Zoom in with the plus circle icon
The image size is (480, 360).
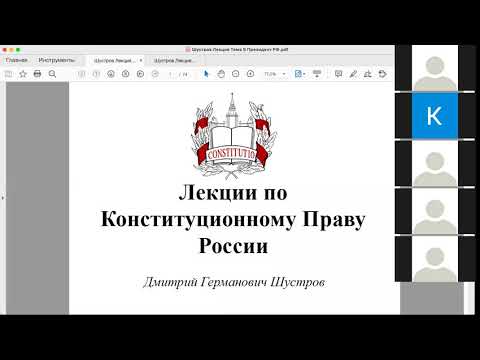pyautogui.click(x=250, y=74)
